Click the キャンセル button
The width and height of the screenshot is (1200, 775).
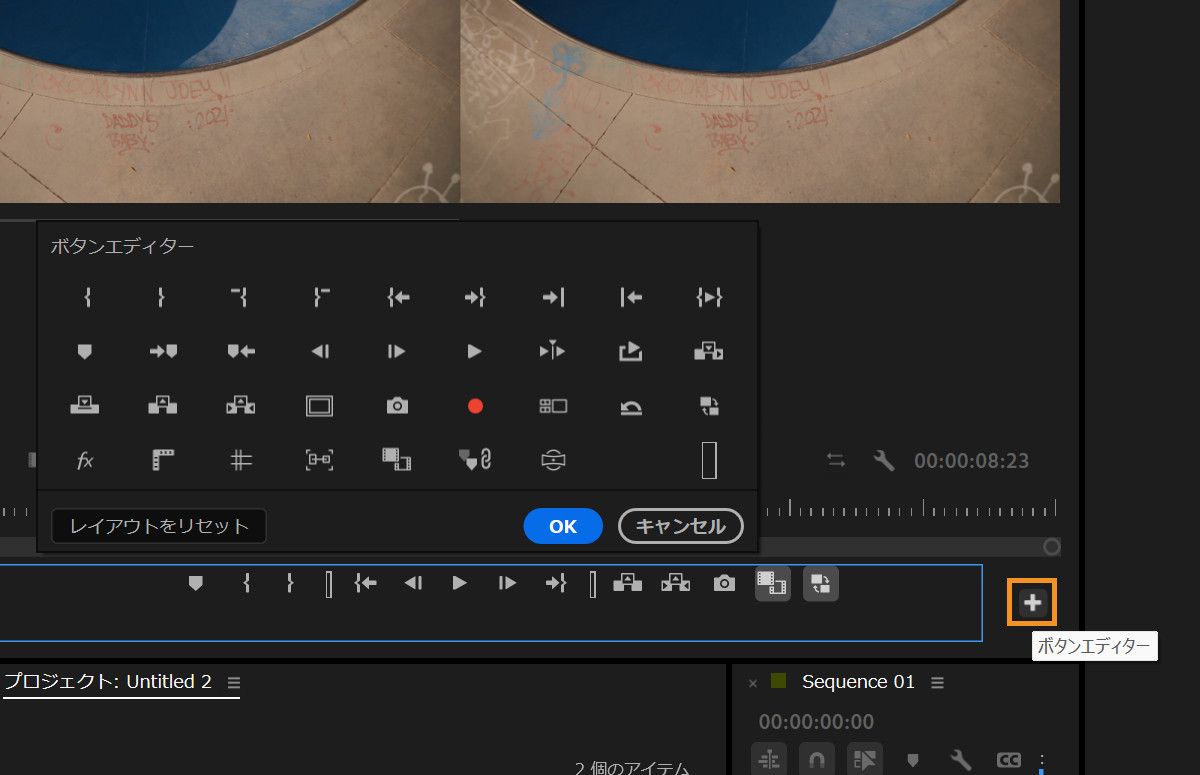pyautogui.click(x=681, y=526)
